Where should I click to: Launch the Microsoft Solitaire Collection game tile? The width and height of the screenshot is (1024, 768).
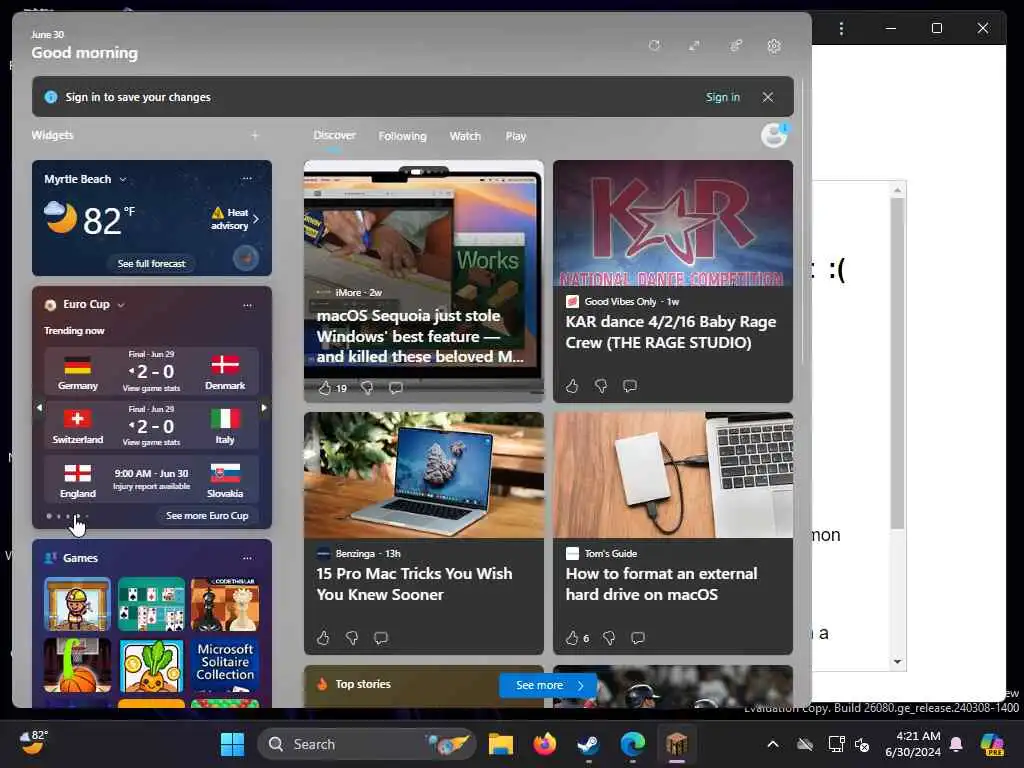tap(225, 665)
